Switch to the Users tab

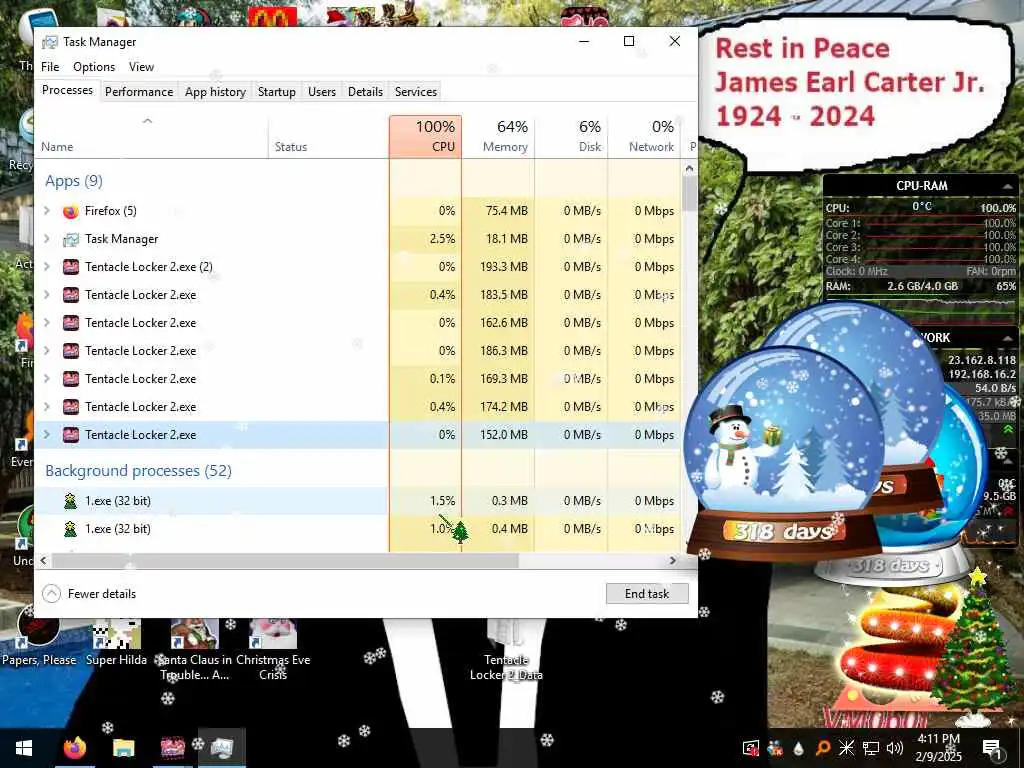click(322, 92)
